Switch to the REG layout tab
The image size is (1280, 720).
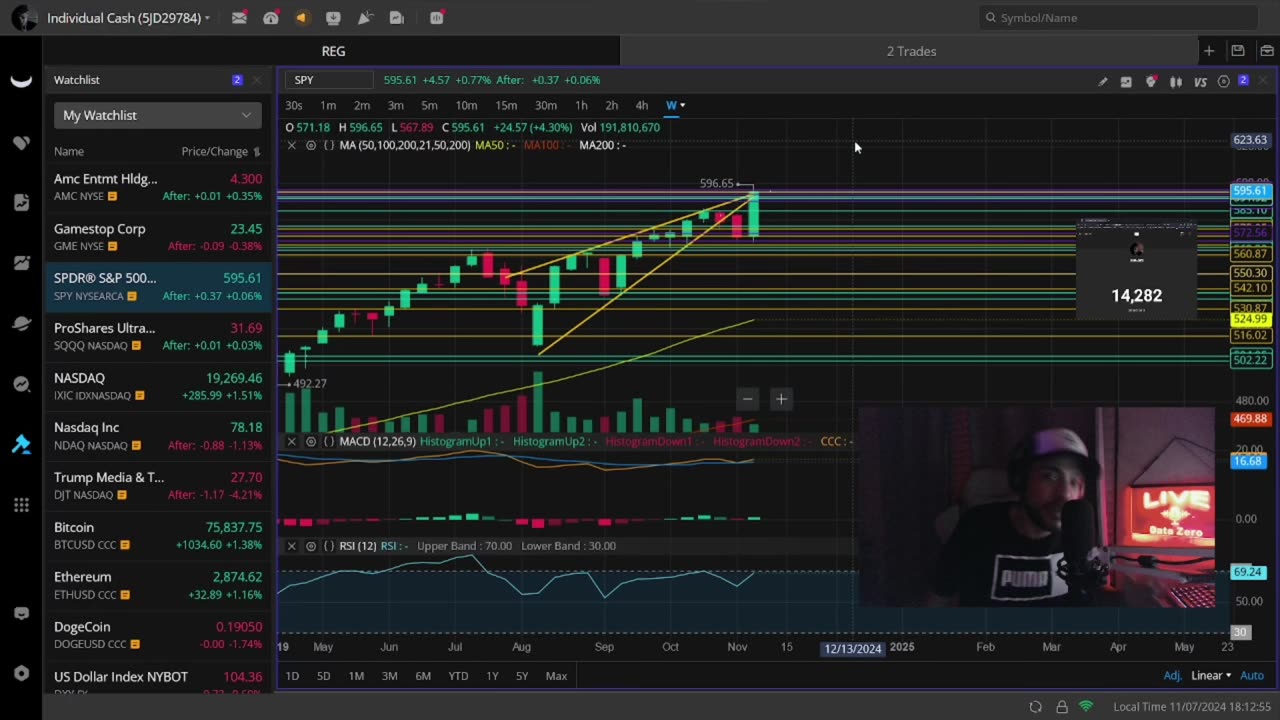pos(333,51)
